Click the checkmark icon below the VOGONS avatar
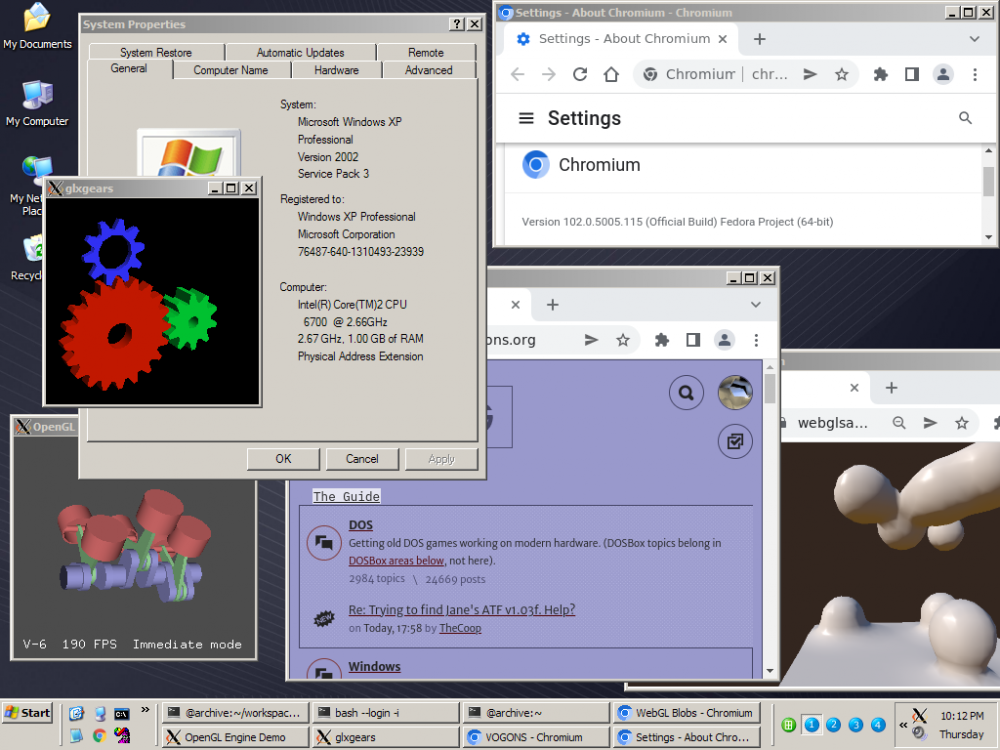Screen dimensions: 1000x750 coord(735,441)
